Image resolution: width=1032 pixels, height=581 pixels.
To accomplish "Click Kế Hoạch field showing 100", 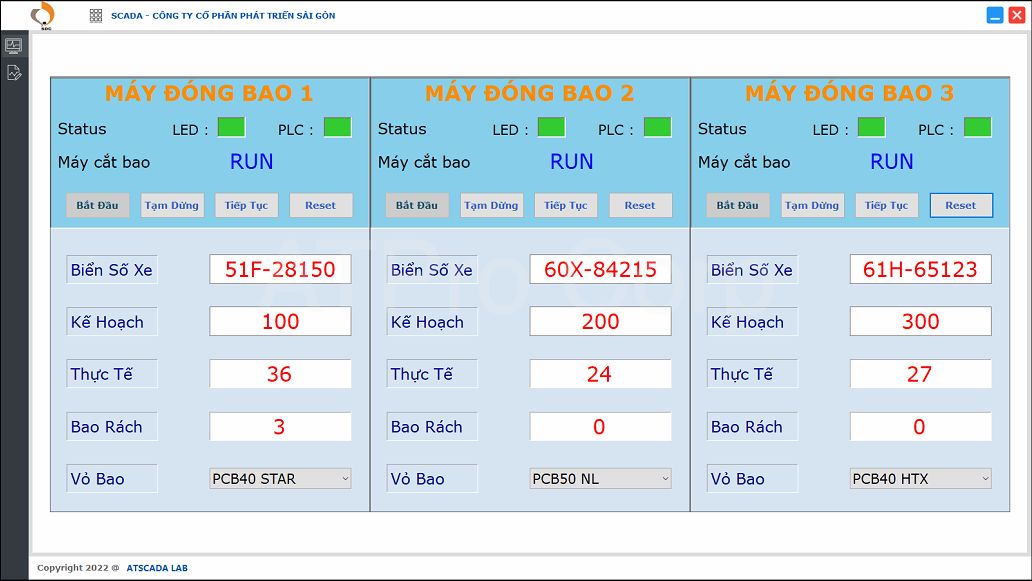I will click(280, 321).
